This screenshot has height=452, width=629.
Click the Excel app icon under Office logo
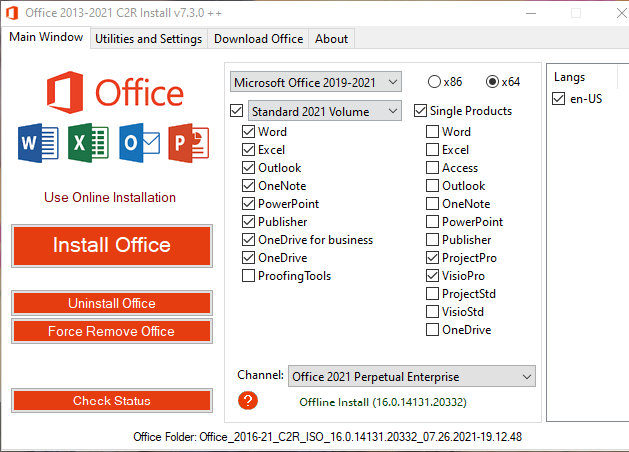pos(88,143)
